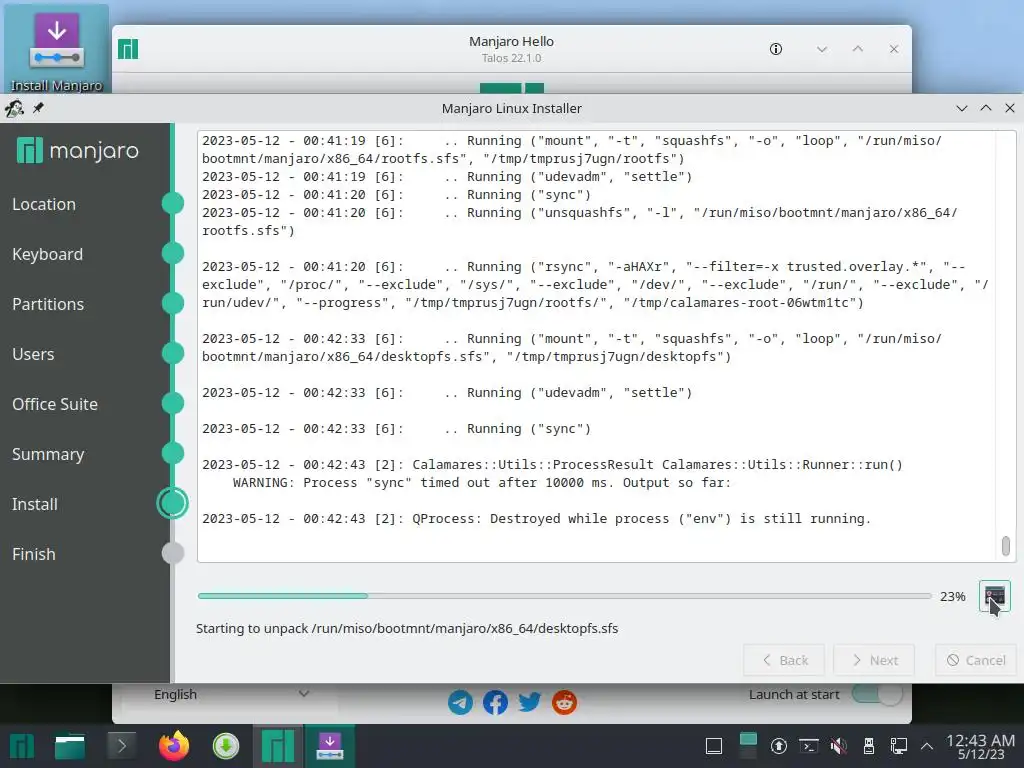Select the Office Suite step in sidebar
The height and width of the screenshot is (768, 1024).
[x=55, y=404]
